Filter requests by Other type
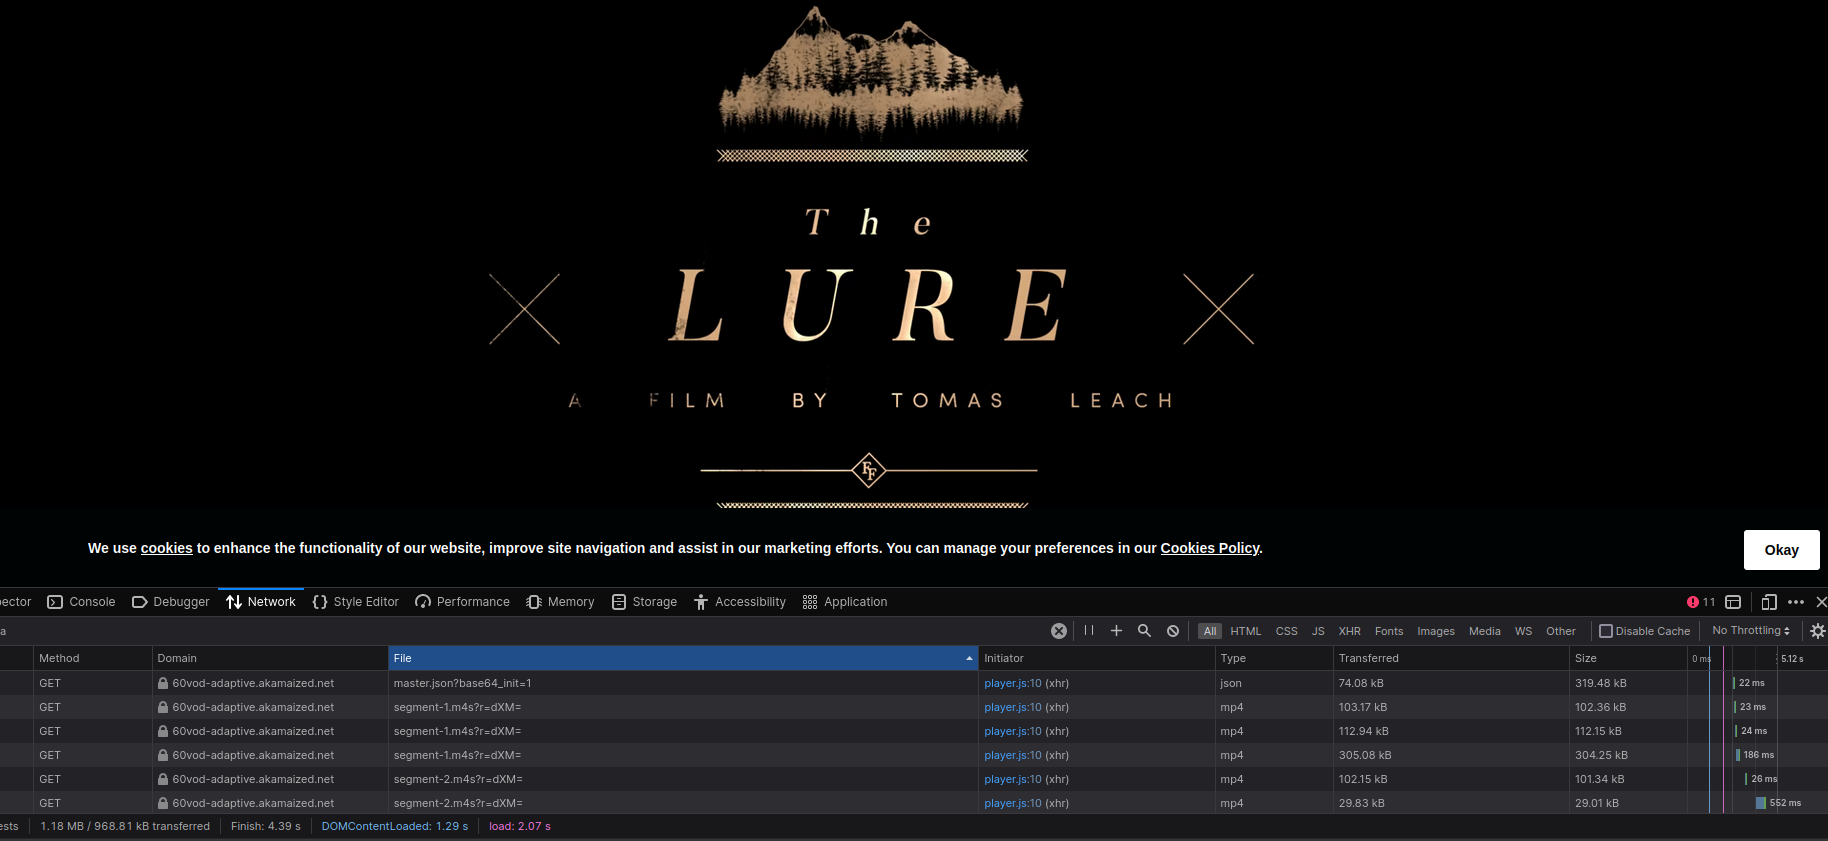Viewport: 1828px width, 841px height. [1561, 631]
